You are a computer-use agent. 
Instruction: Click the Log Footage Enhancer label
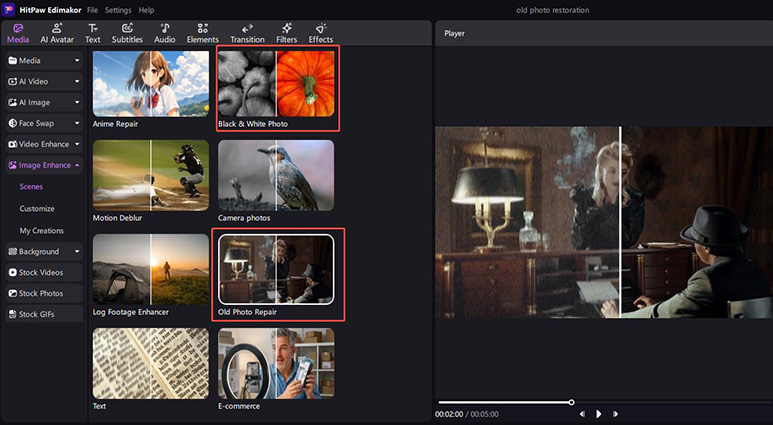click(x=131, y=312)
